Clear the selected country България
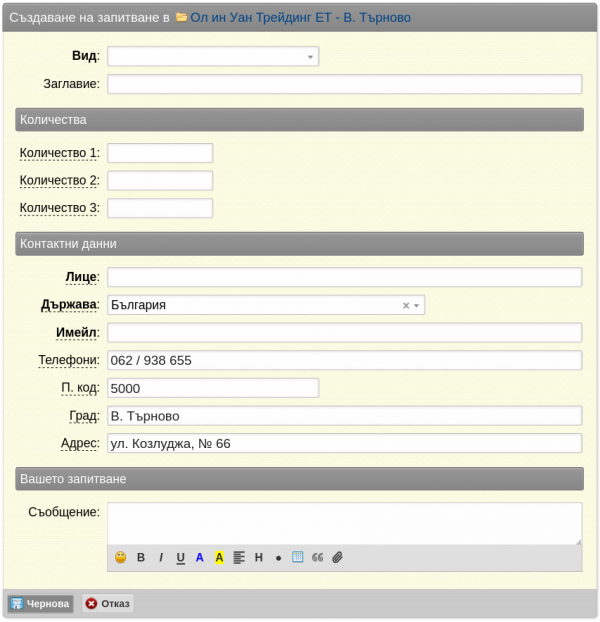Viewport: 600px width, 622px height. pos(405,305)
